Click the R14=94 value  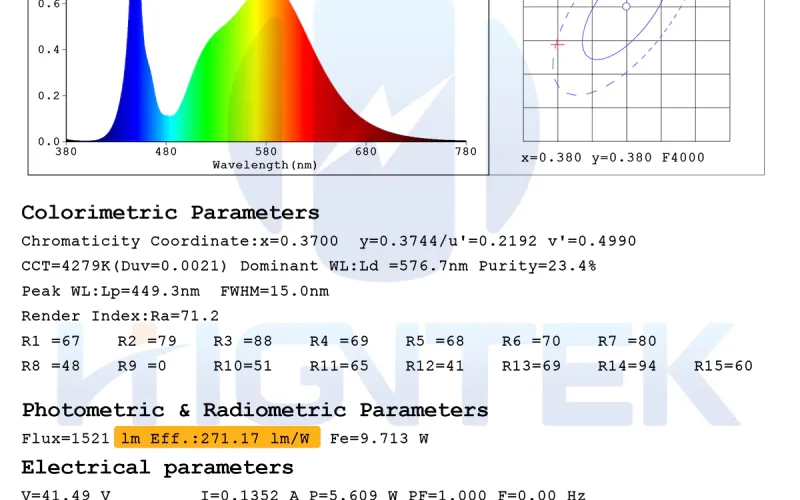[627, 366]
